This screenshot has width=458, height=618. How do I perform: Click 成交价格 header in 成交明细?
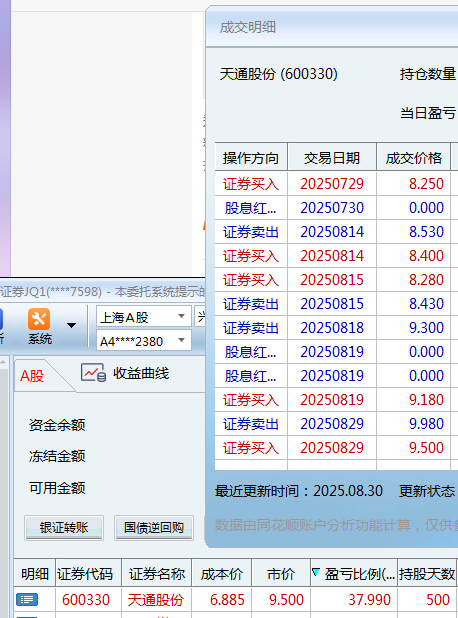pyautogui.click(x=413, y=158)
